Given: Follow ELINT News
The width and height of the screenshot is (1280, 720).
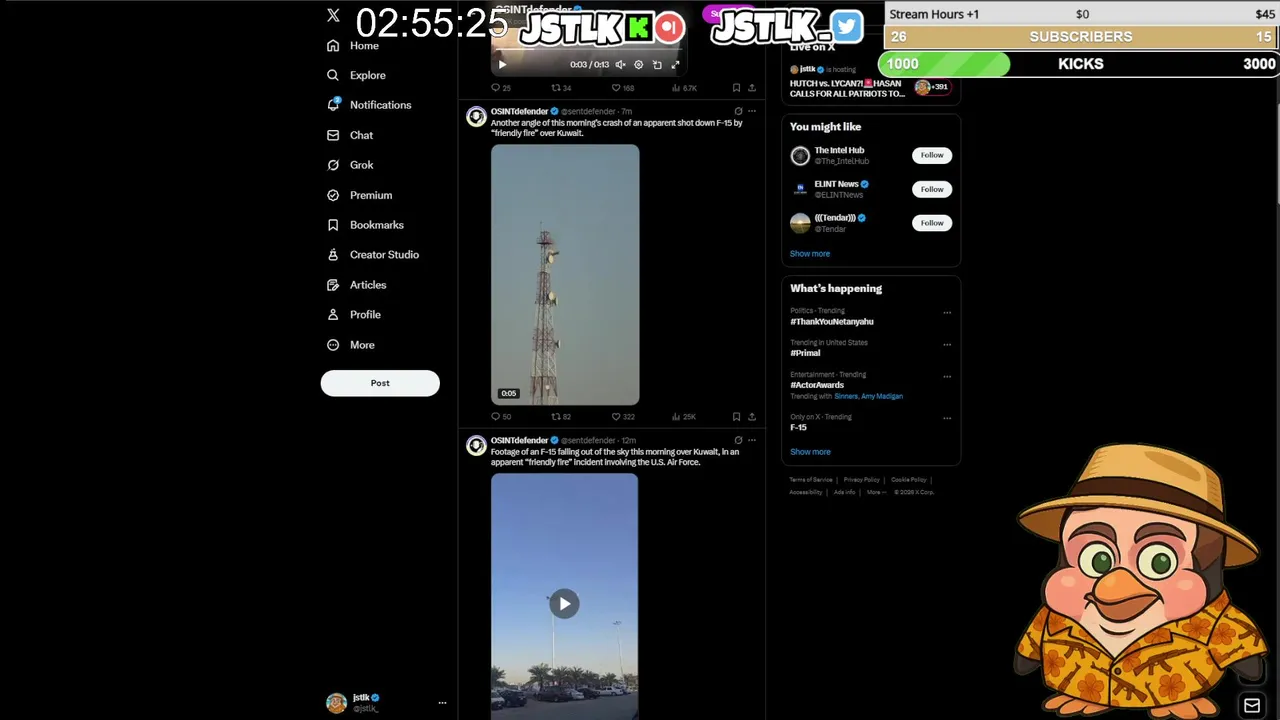Looking at the screenshot, I should (932, 189).
